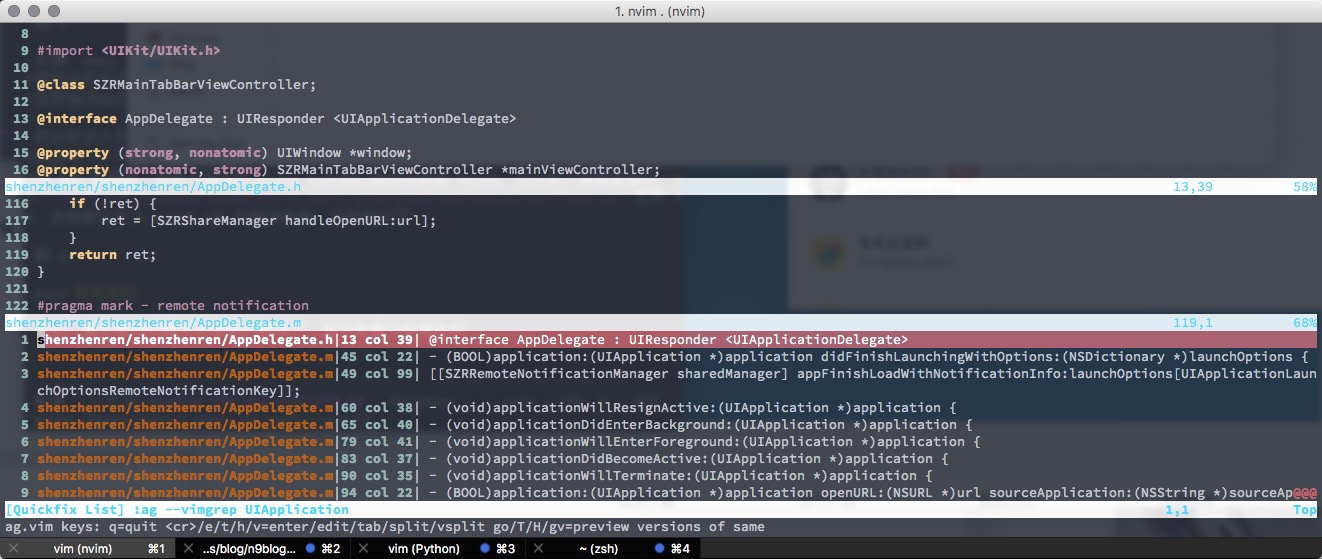Click line number 9 in AppDelegate.h

click(x=25, y=51)
